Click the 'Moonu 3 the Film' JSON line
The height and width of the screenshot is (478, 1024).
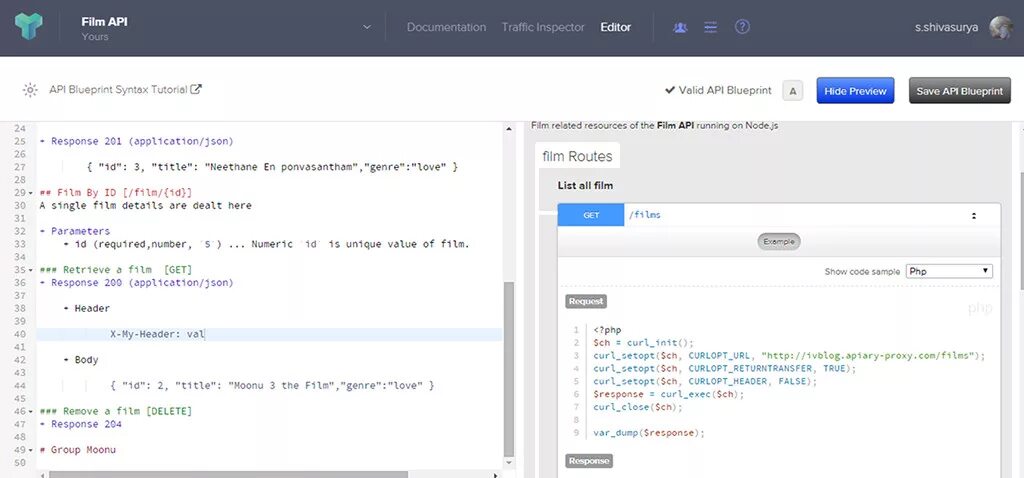pyautogui.click(x=272, y=386)
